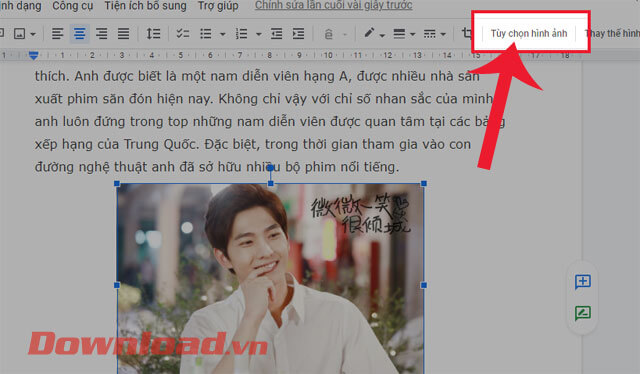Screen dimensions: 640x374
Task: Click the line starting 'thích. Anh được biết'
Action: [257, 76]
